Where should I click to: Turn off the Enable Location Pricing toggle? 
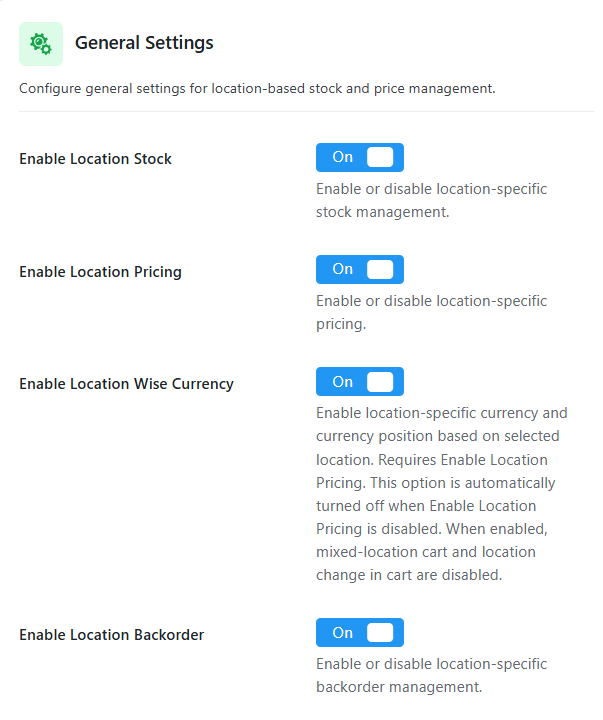point(360,270)
